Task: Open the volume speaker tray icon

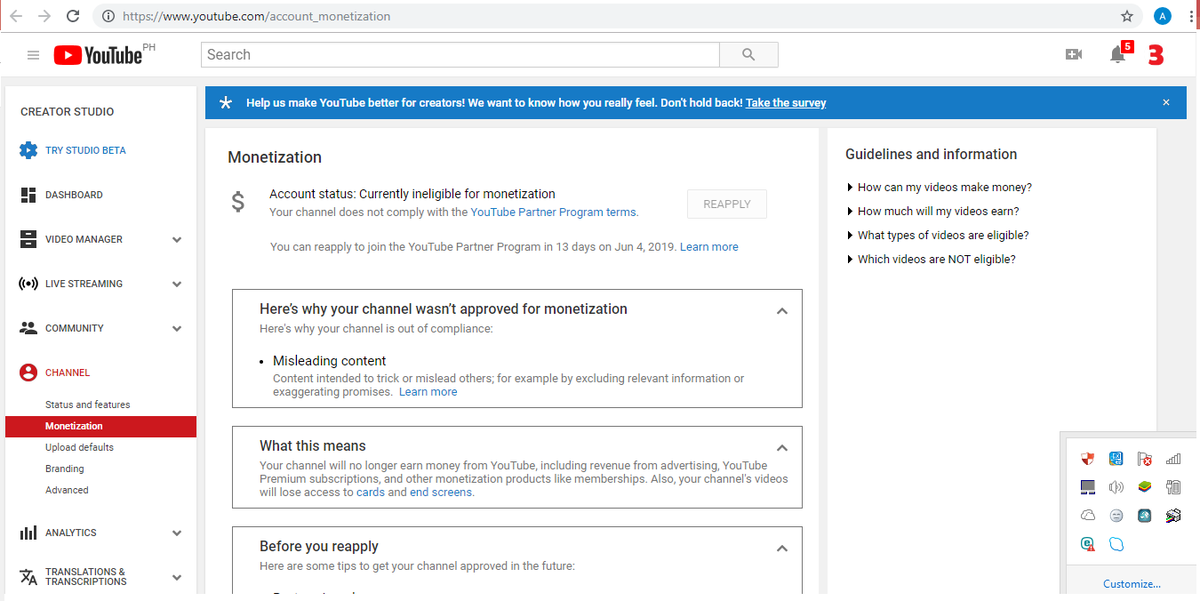Action: coord(1116,487)
